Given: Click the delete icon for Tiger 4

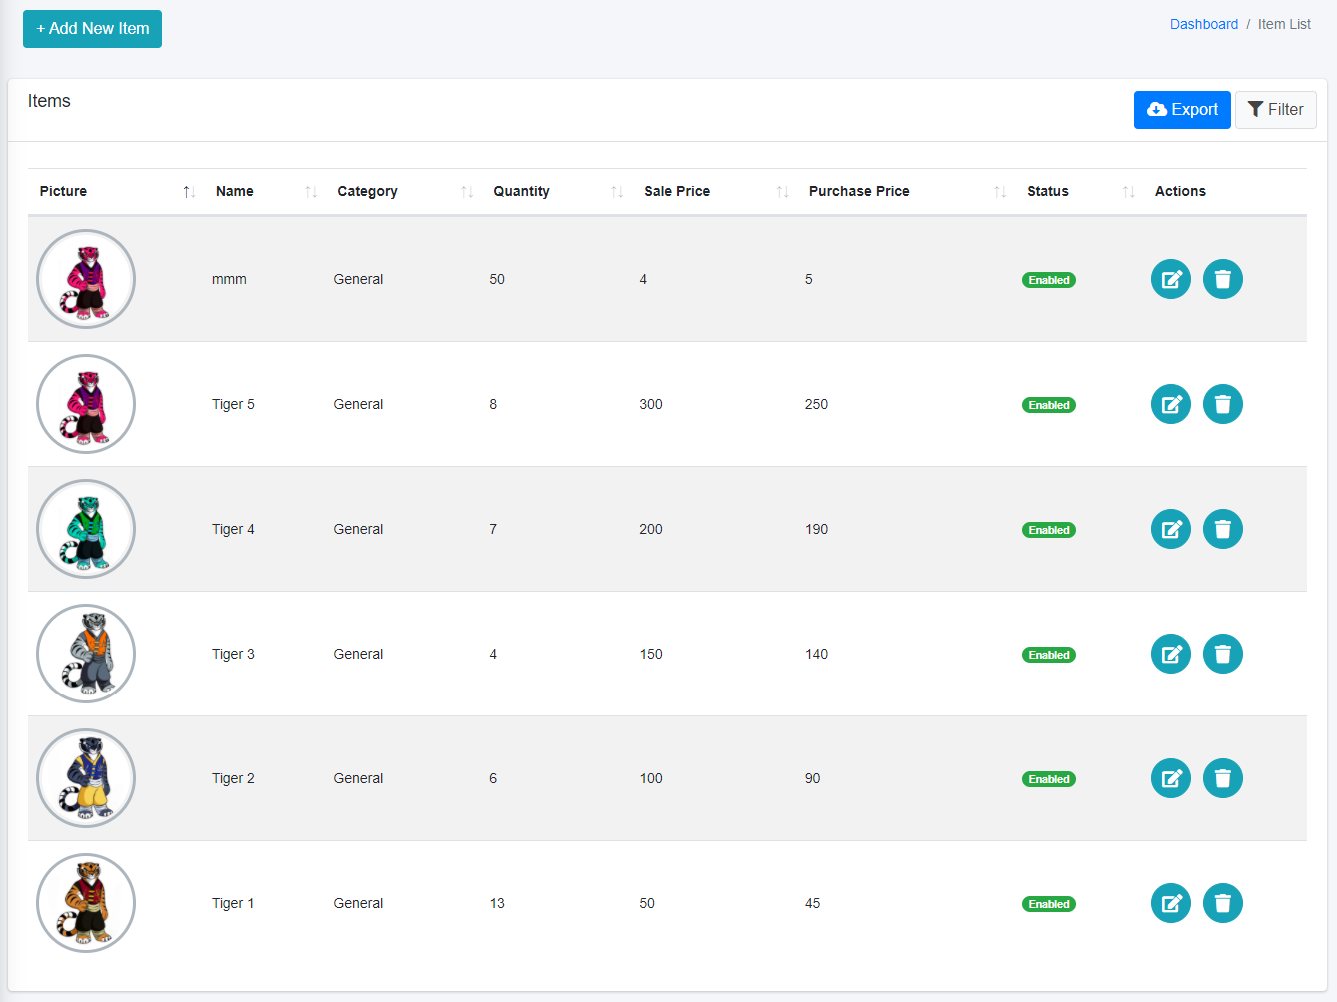Looking at the screenshot, I should (x=1222, y=529).
